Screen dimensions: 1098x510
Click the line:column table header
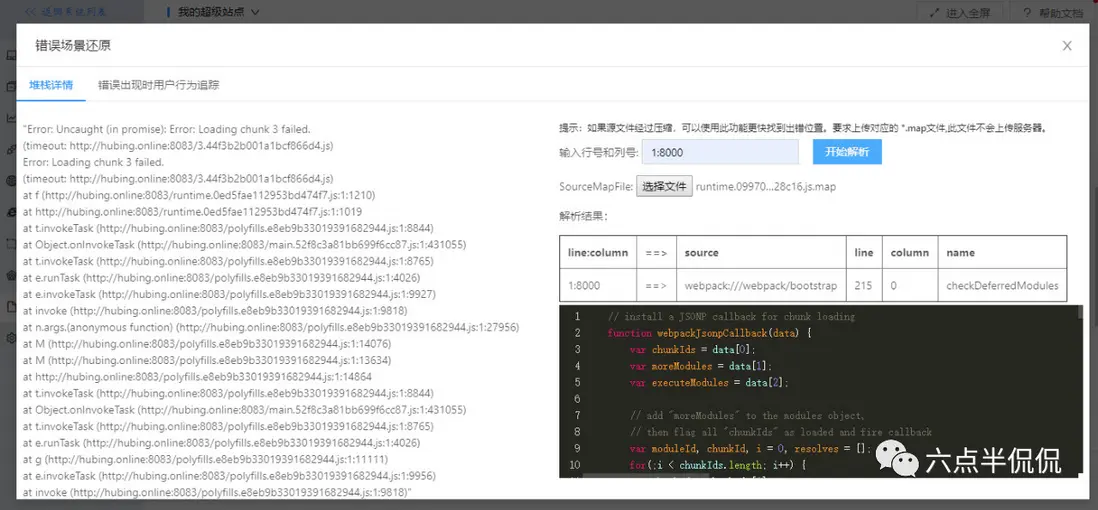pos(597,252)
